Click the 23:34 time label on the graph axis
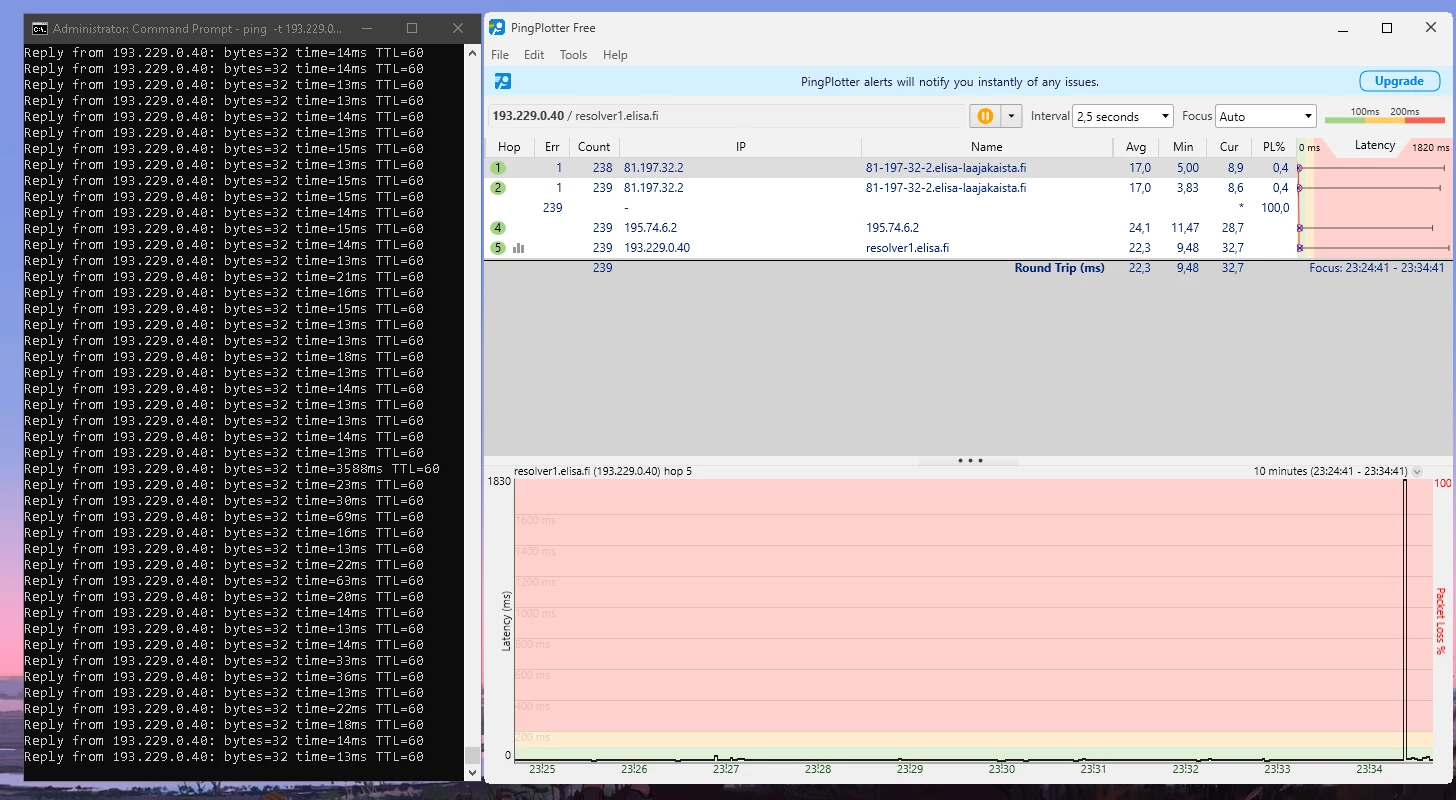 point(1369,770)
